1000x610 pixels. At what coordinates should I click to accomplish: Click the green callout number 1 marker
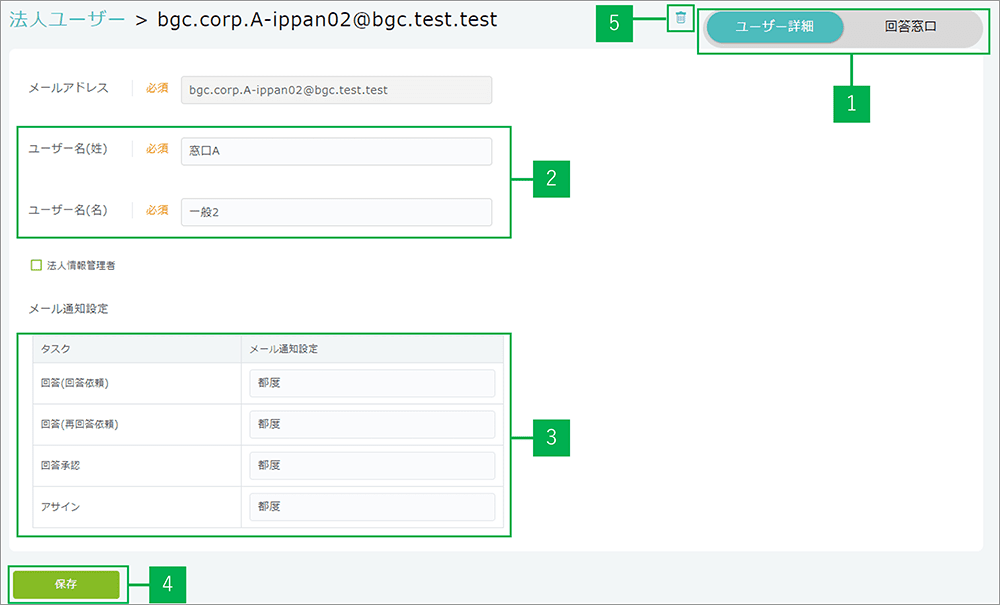pyautogui.click(x=852, y=103)
